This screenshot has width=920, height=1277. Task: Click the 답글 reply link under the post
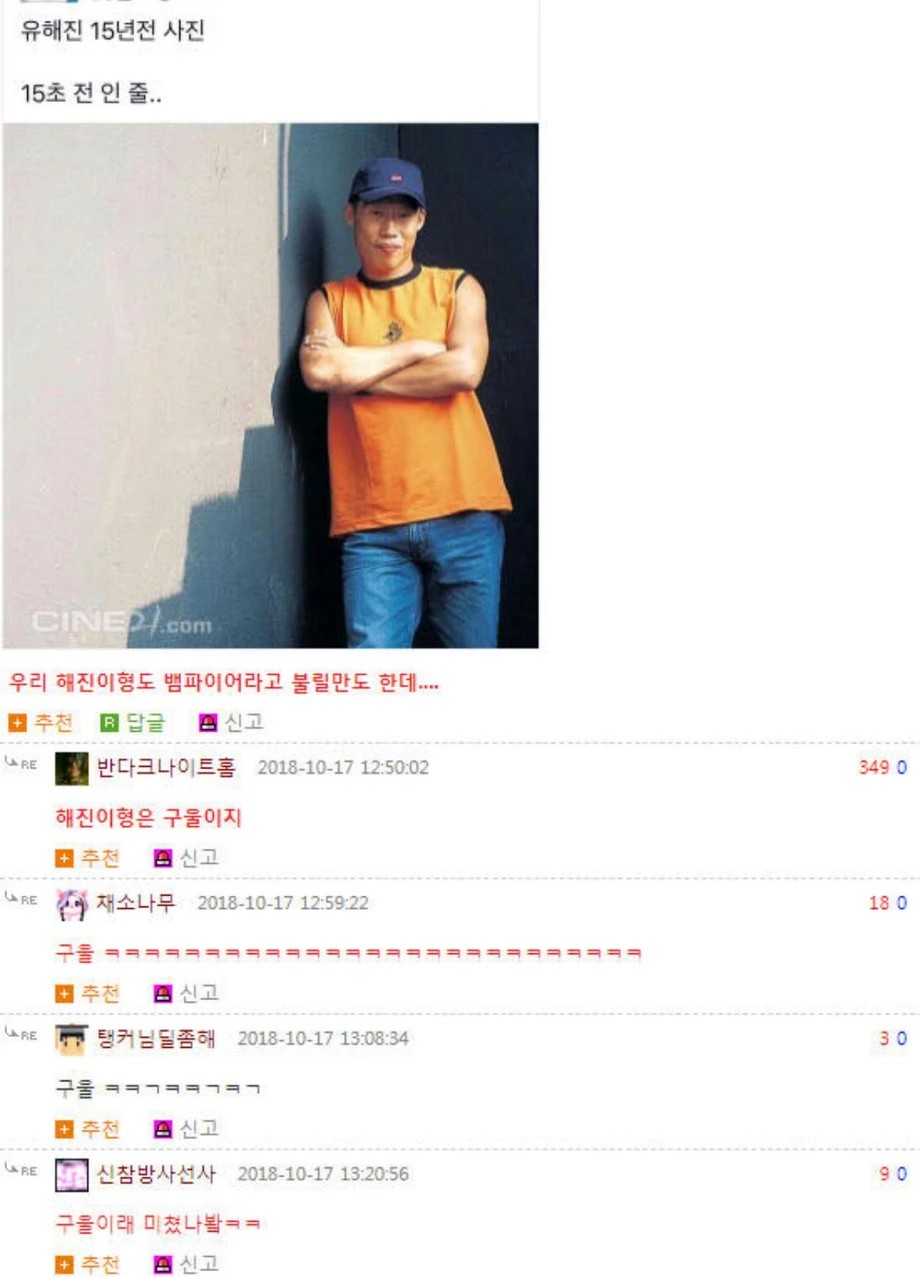[x=144, y=722]
